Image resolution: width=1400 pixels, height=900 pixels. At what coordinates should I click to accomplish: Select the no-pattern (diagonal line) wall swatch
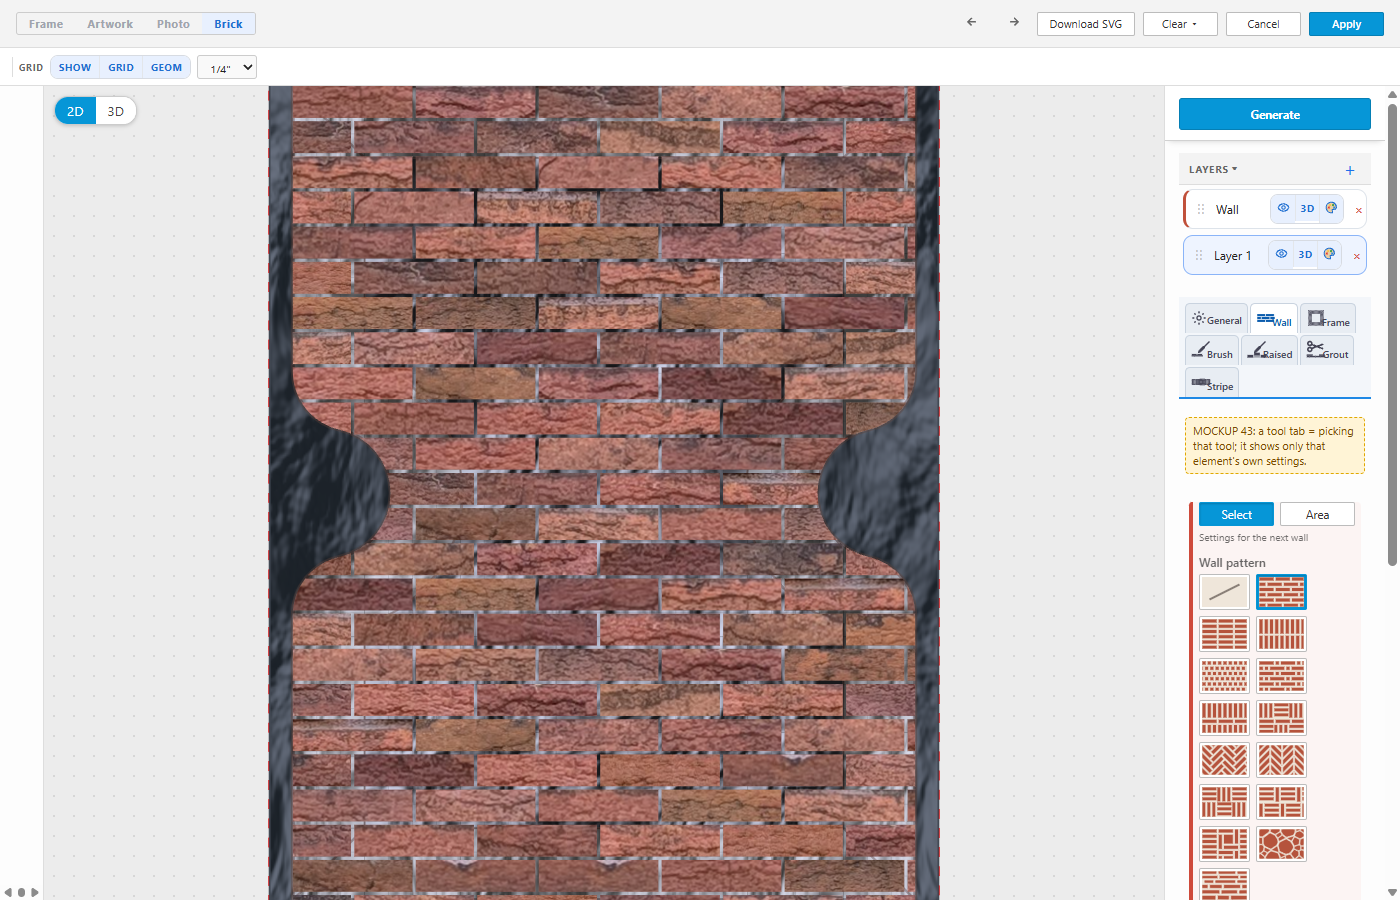point(1224,592)
